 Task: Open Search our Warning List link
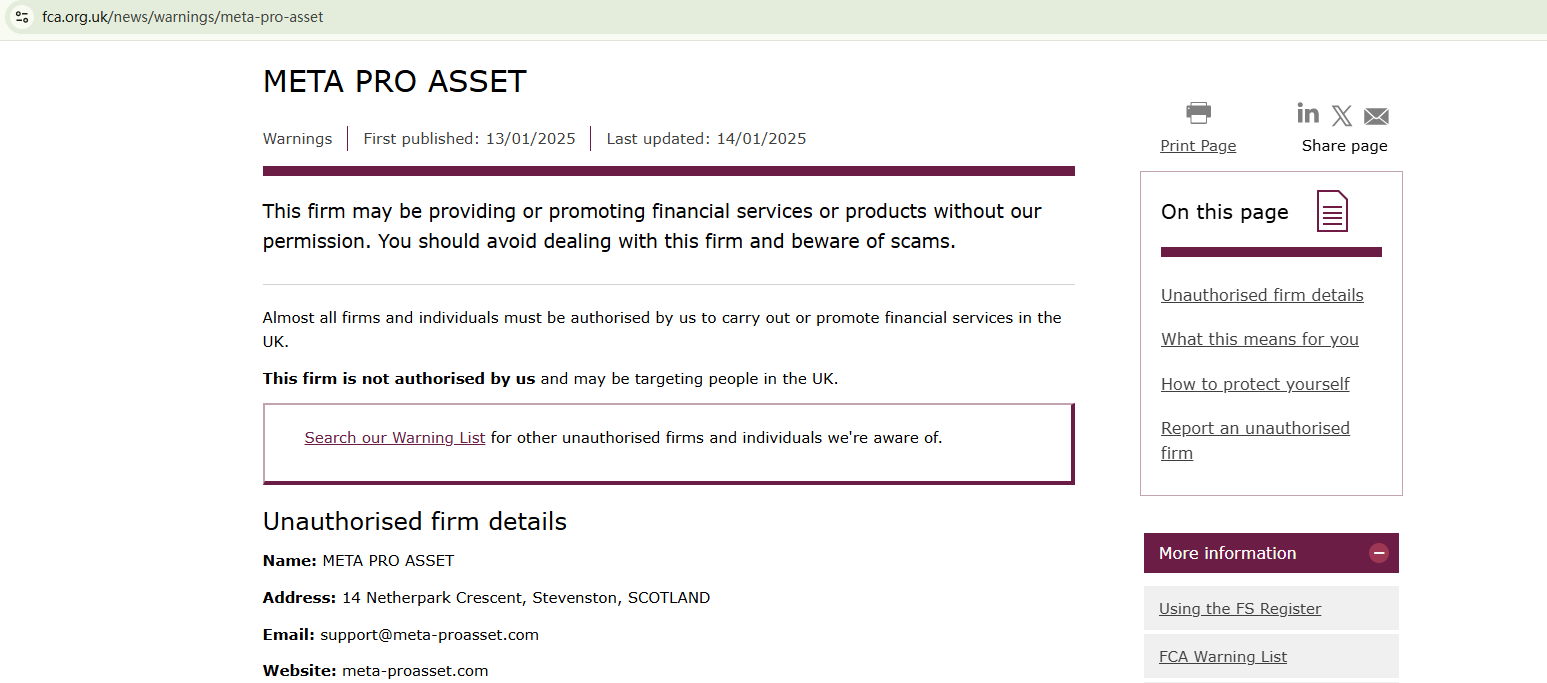click(x=395, y=438)
